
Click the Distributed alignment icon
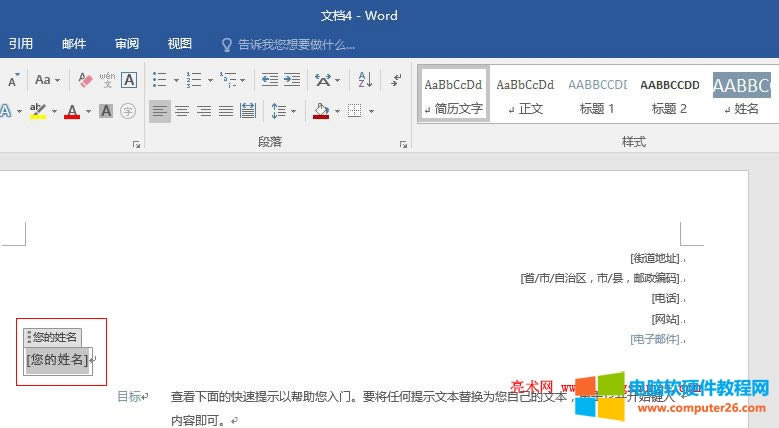pyautogui.click(x=248, y=111)
